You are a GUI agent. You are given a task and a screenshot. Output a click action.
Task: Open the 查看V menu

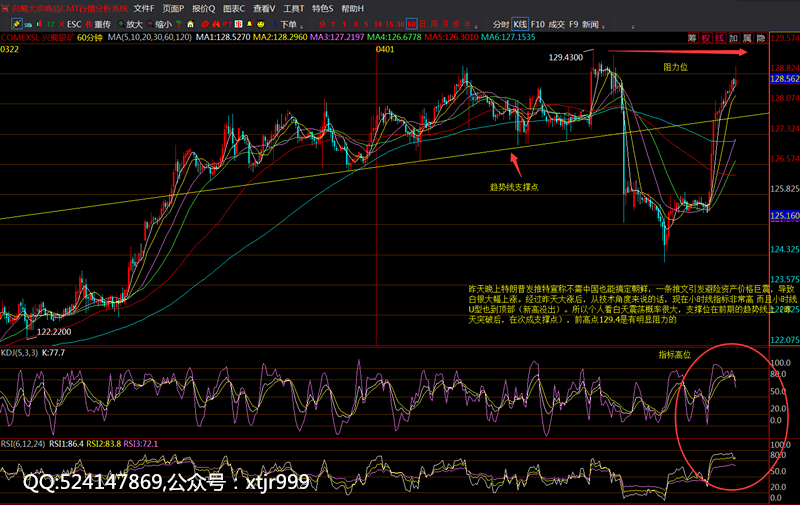pos(264,9)
